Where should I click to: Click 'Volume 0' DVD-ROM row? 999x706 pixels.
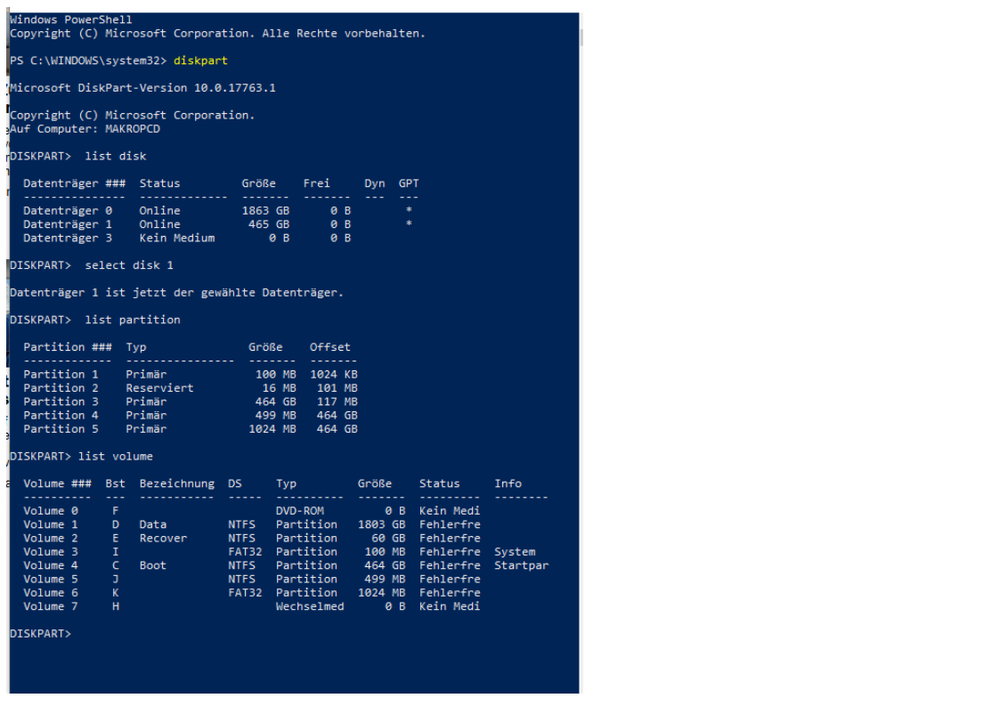coord(44,511)
